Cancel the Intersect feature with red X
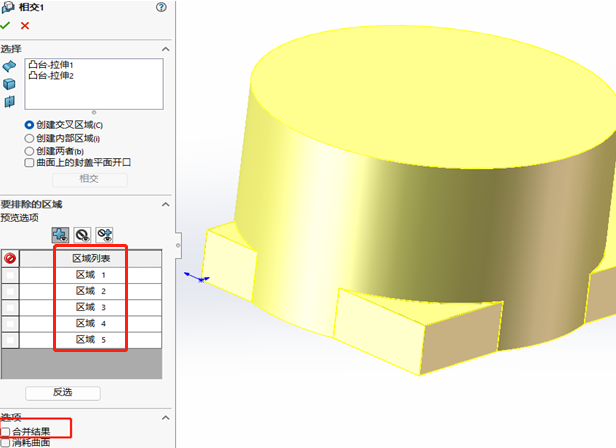The height and width of the screenshot is (448, 616). pyautogui.click(x=25, y=26)
